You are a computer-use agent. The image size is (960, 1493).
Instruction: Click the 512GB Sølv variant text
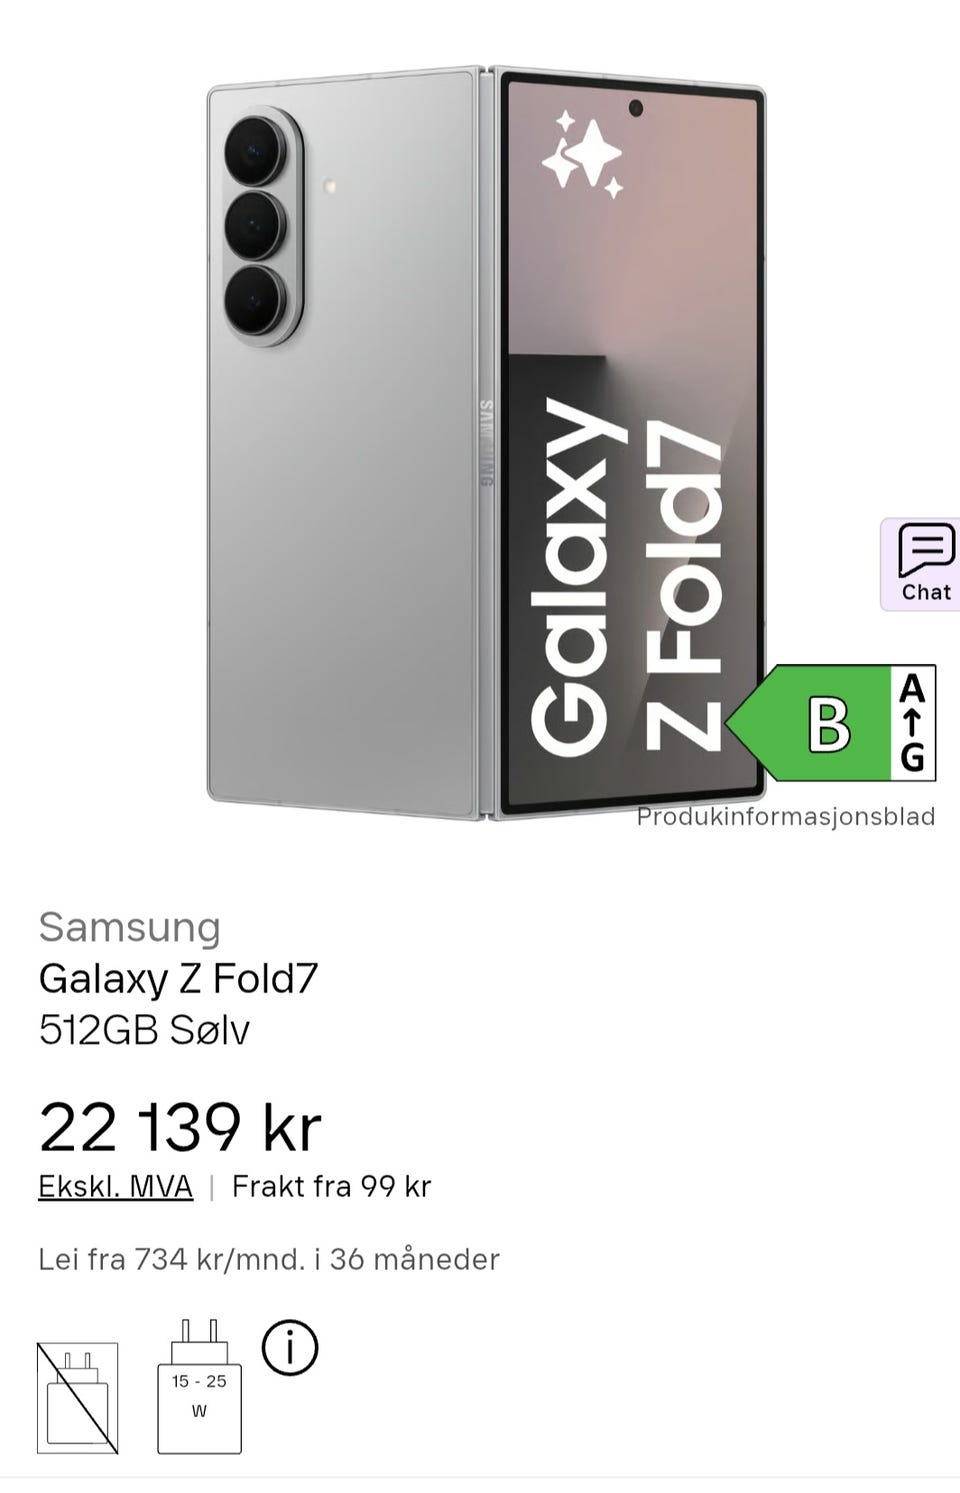tap(144, 1030)
